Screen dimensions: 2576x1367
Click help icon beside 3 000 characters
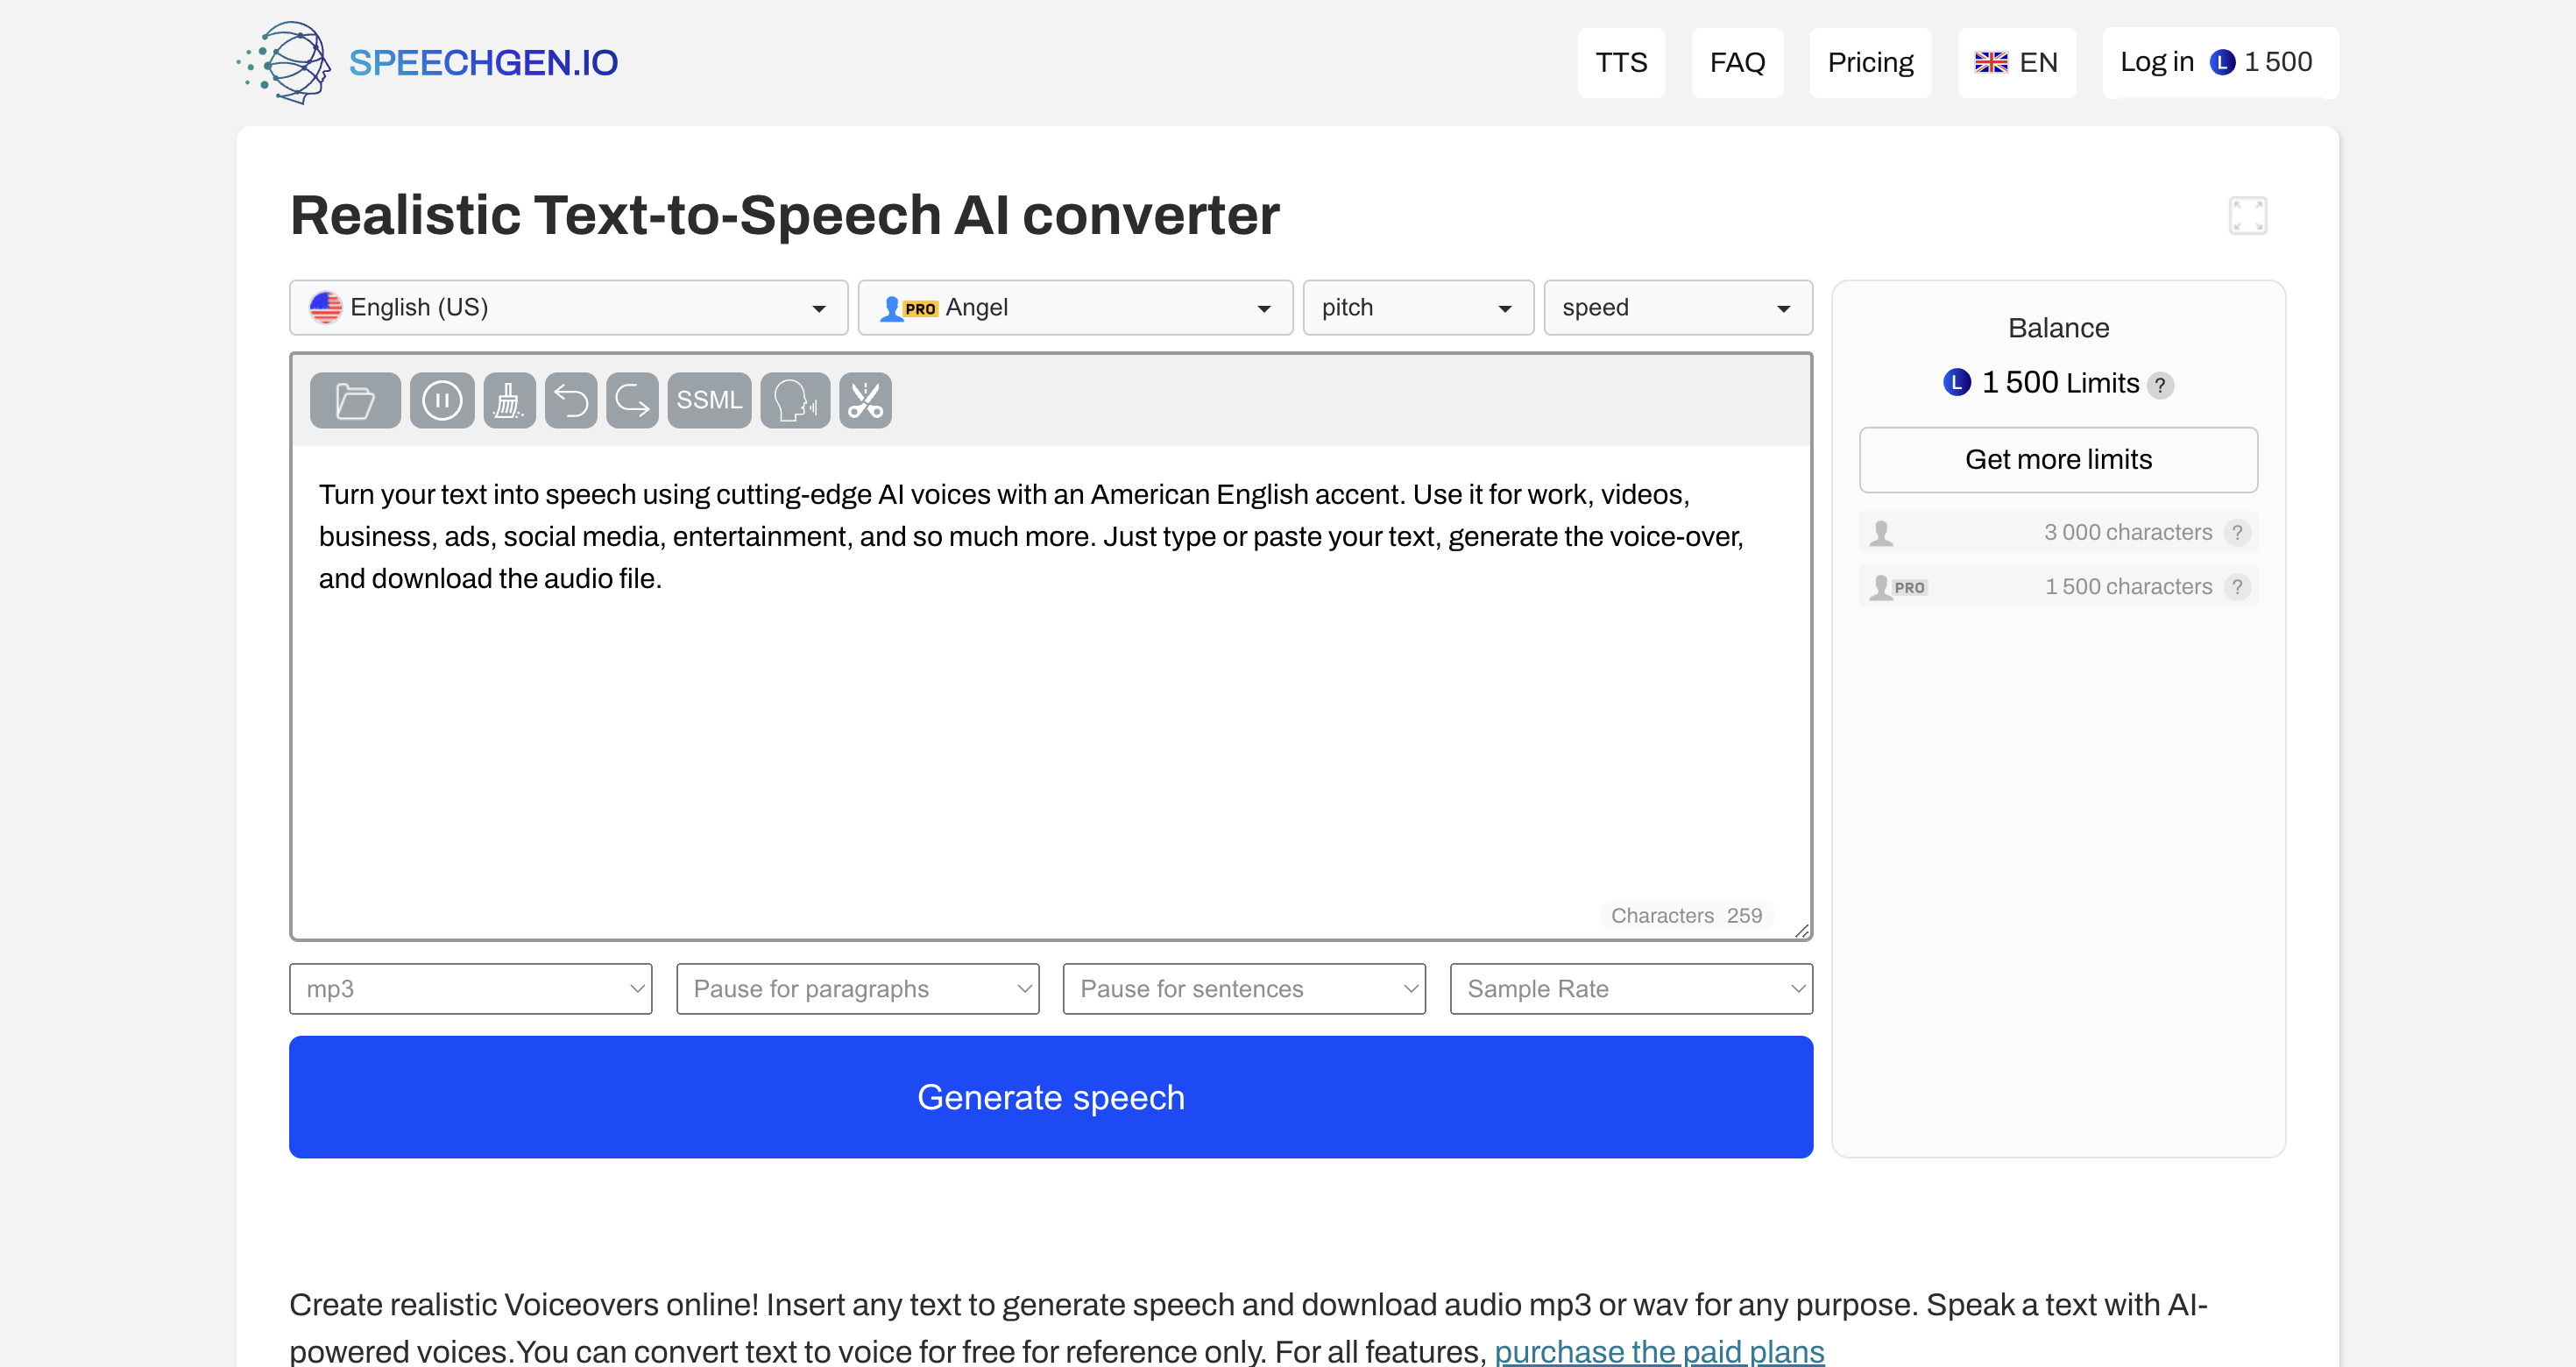pos(2238,533)
